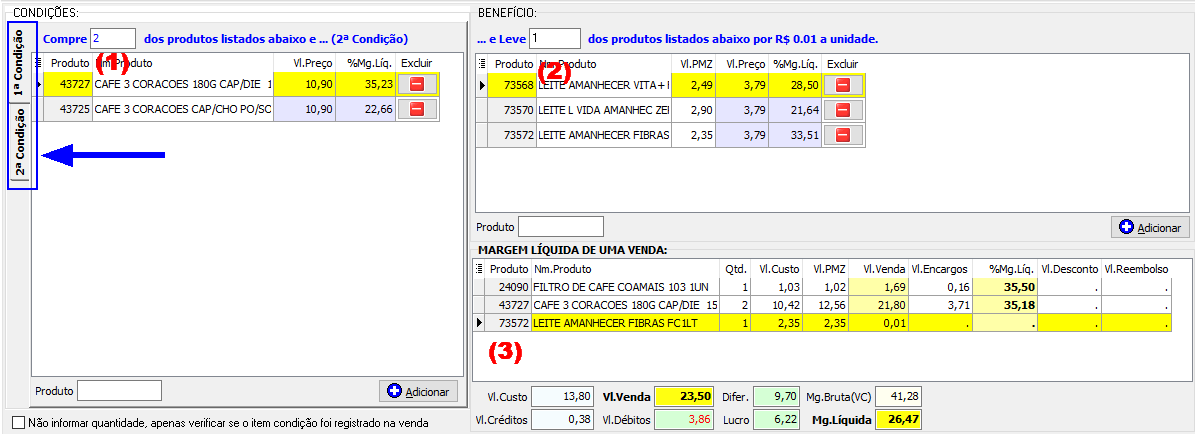Click the Vl.Créditos field 0,38
1195x434 pixels.
point(563,419)
